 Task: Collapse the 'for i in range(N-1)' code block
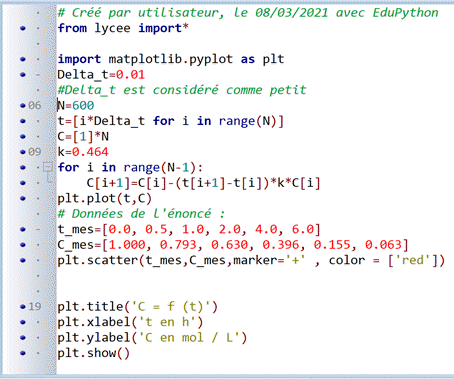click(x=48, y=167)
